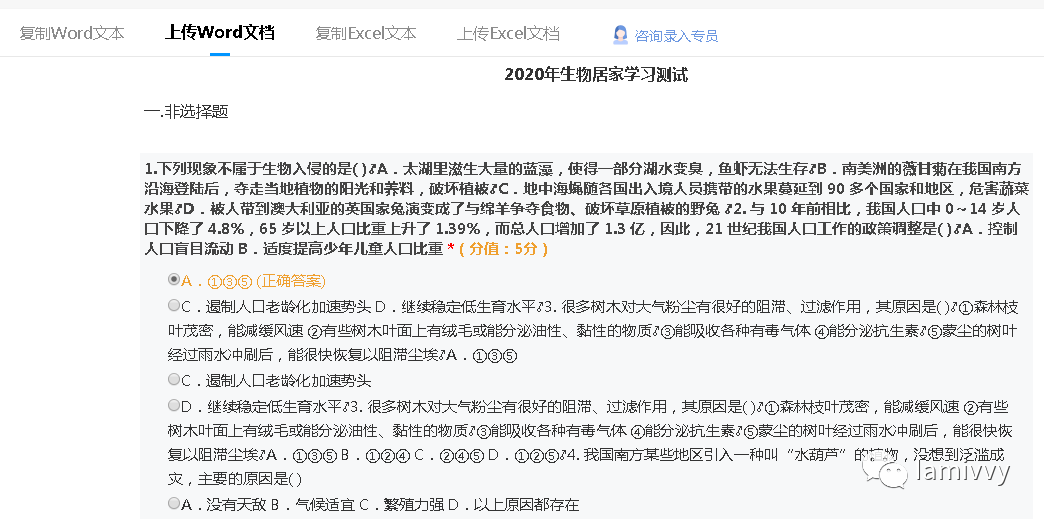Image resolution: width=1044 pixels, height=519 pixels.
Task: Open the 复制Excel文本 tab
Action: pyautogui.click(x=366, y=33)
